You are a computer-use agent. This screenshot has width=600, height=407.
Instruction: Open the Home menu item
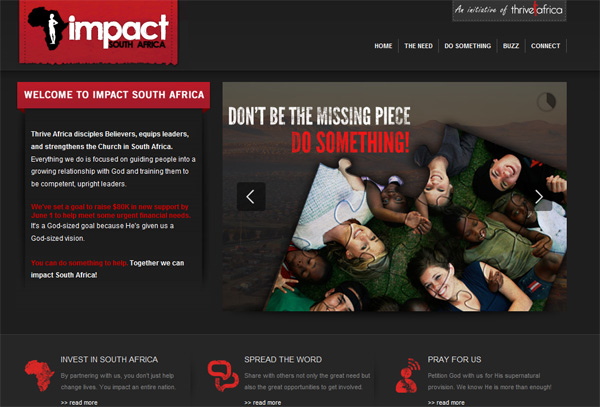pos(383,46)
